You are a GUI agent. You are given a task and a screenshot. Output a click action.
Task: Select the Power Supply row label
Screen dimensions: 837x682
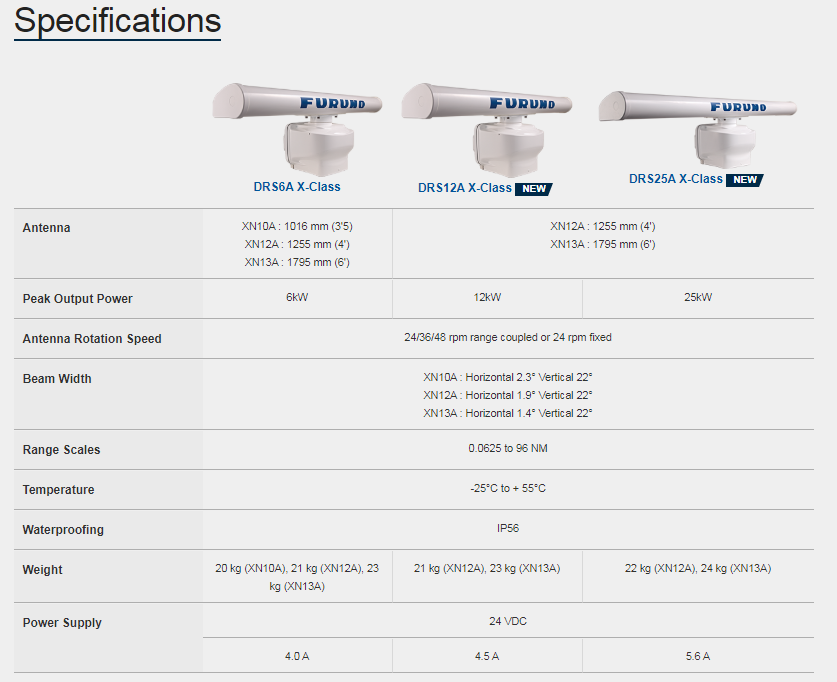tap(62, 623)
